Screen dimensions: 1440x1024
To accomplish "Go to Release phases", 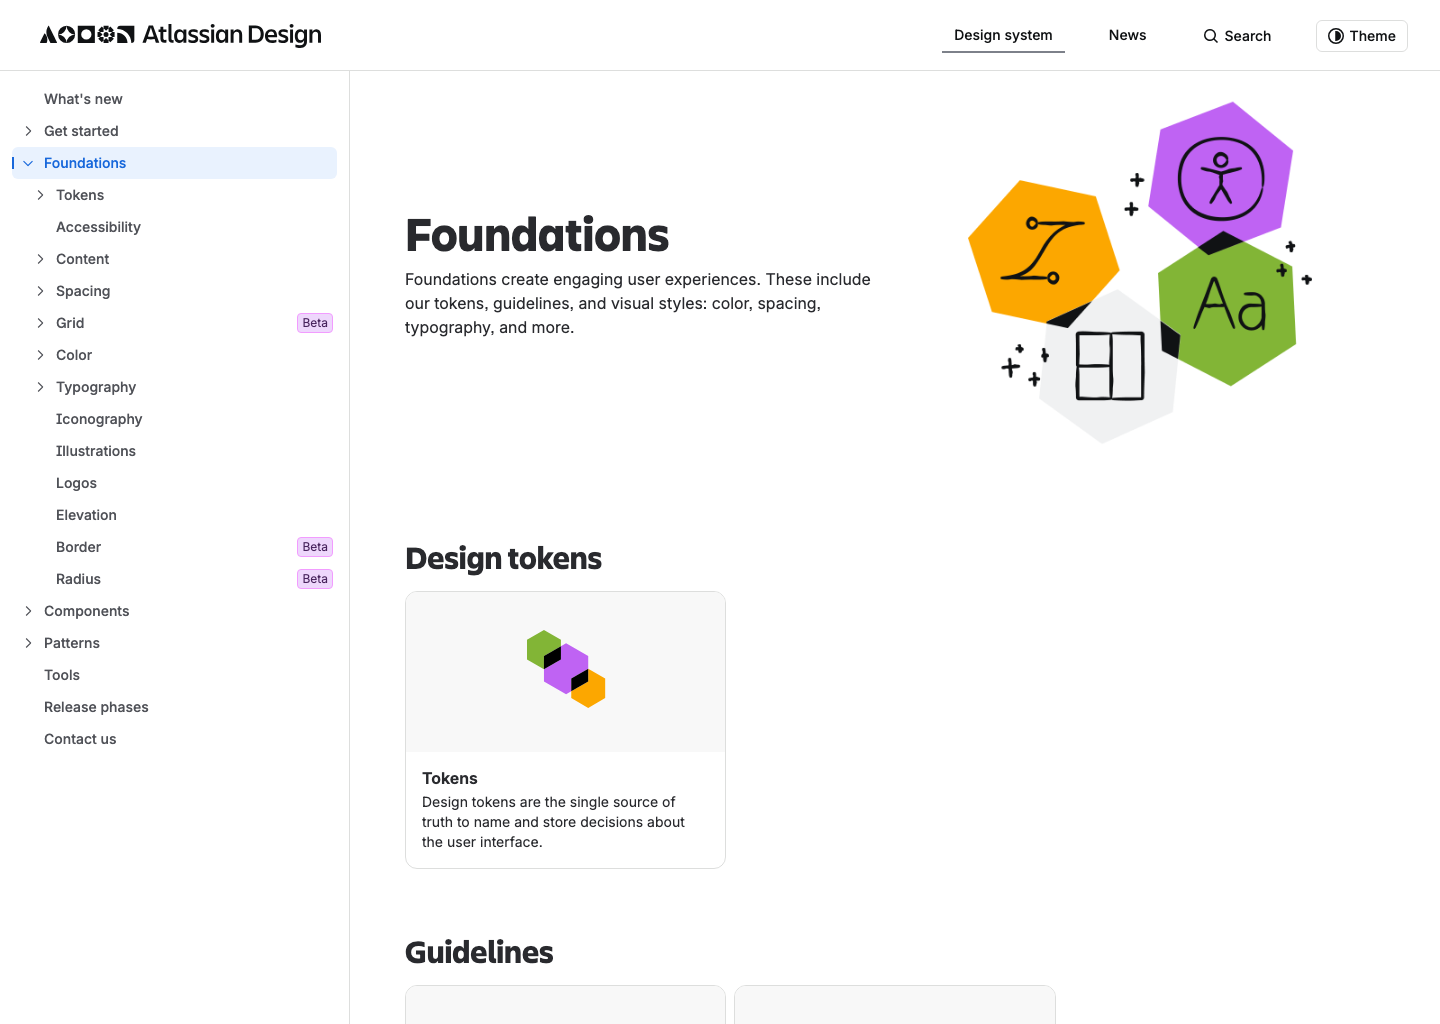I will pos(96,707).
